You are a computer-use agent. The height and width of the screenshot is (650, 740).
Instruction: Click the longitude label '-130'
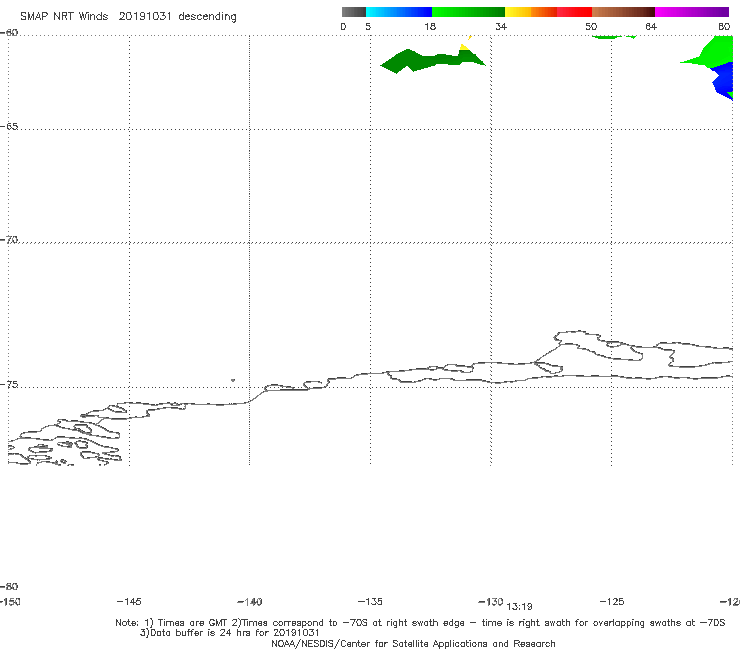click(x=491, y=601)
